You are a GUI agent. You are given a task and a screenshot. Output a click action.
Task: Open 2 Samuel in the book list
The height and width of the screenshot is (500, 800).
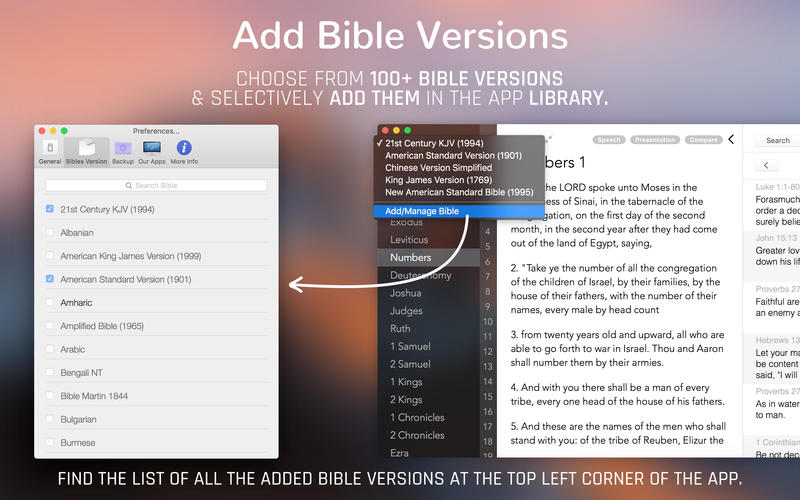click(429, 365)
